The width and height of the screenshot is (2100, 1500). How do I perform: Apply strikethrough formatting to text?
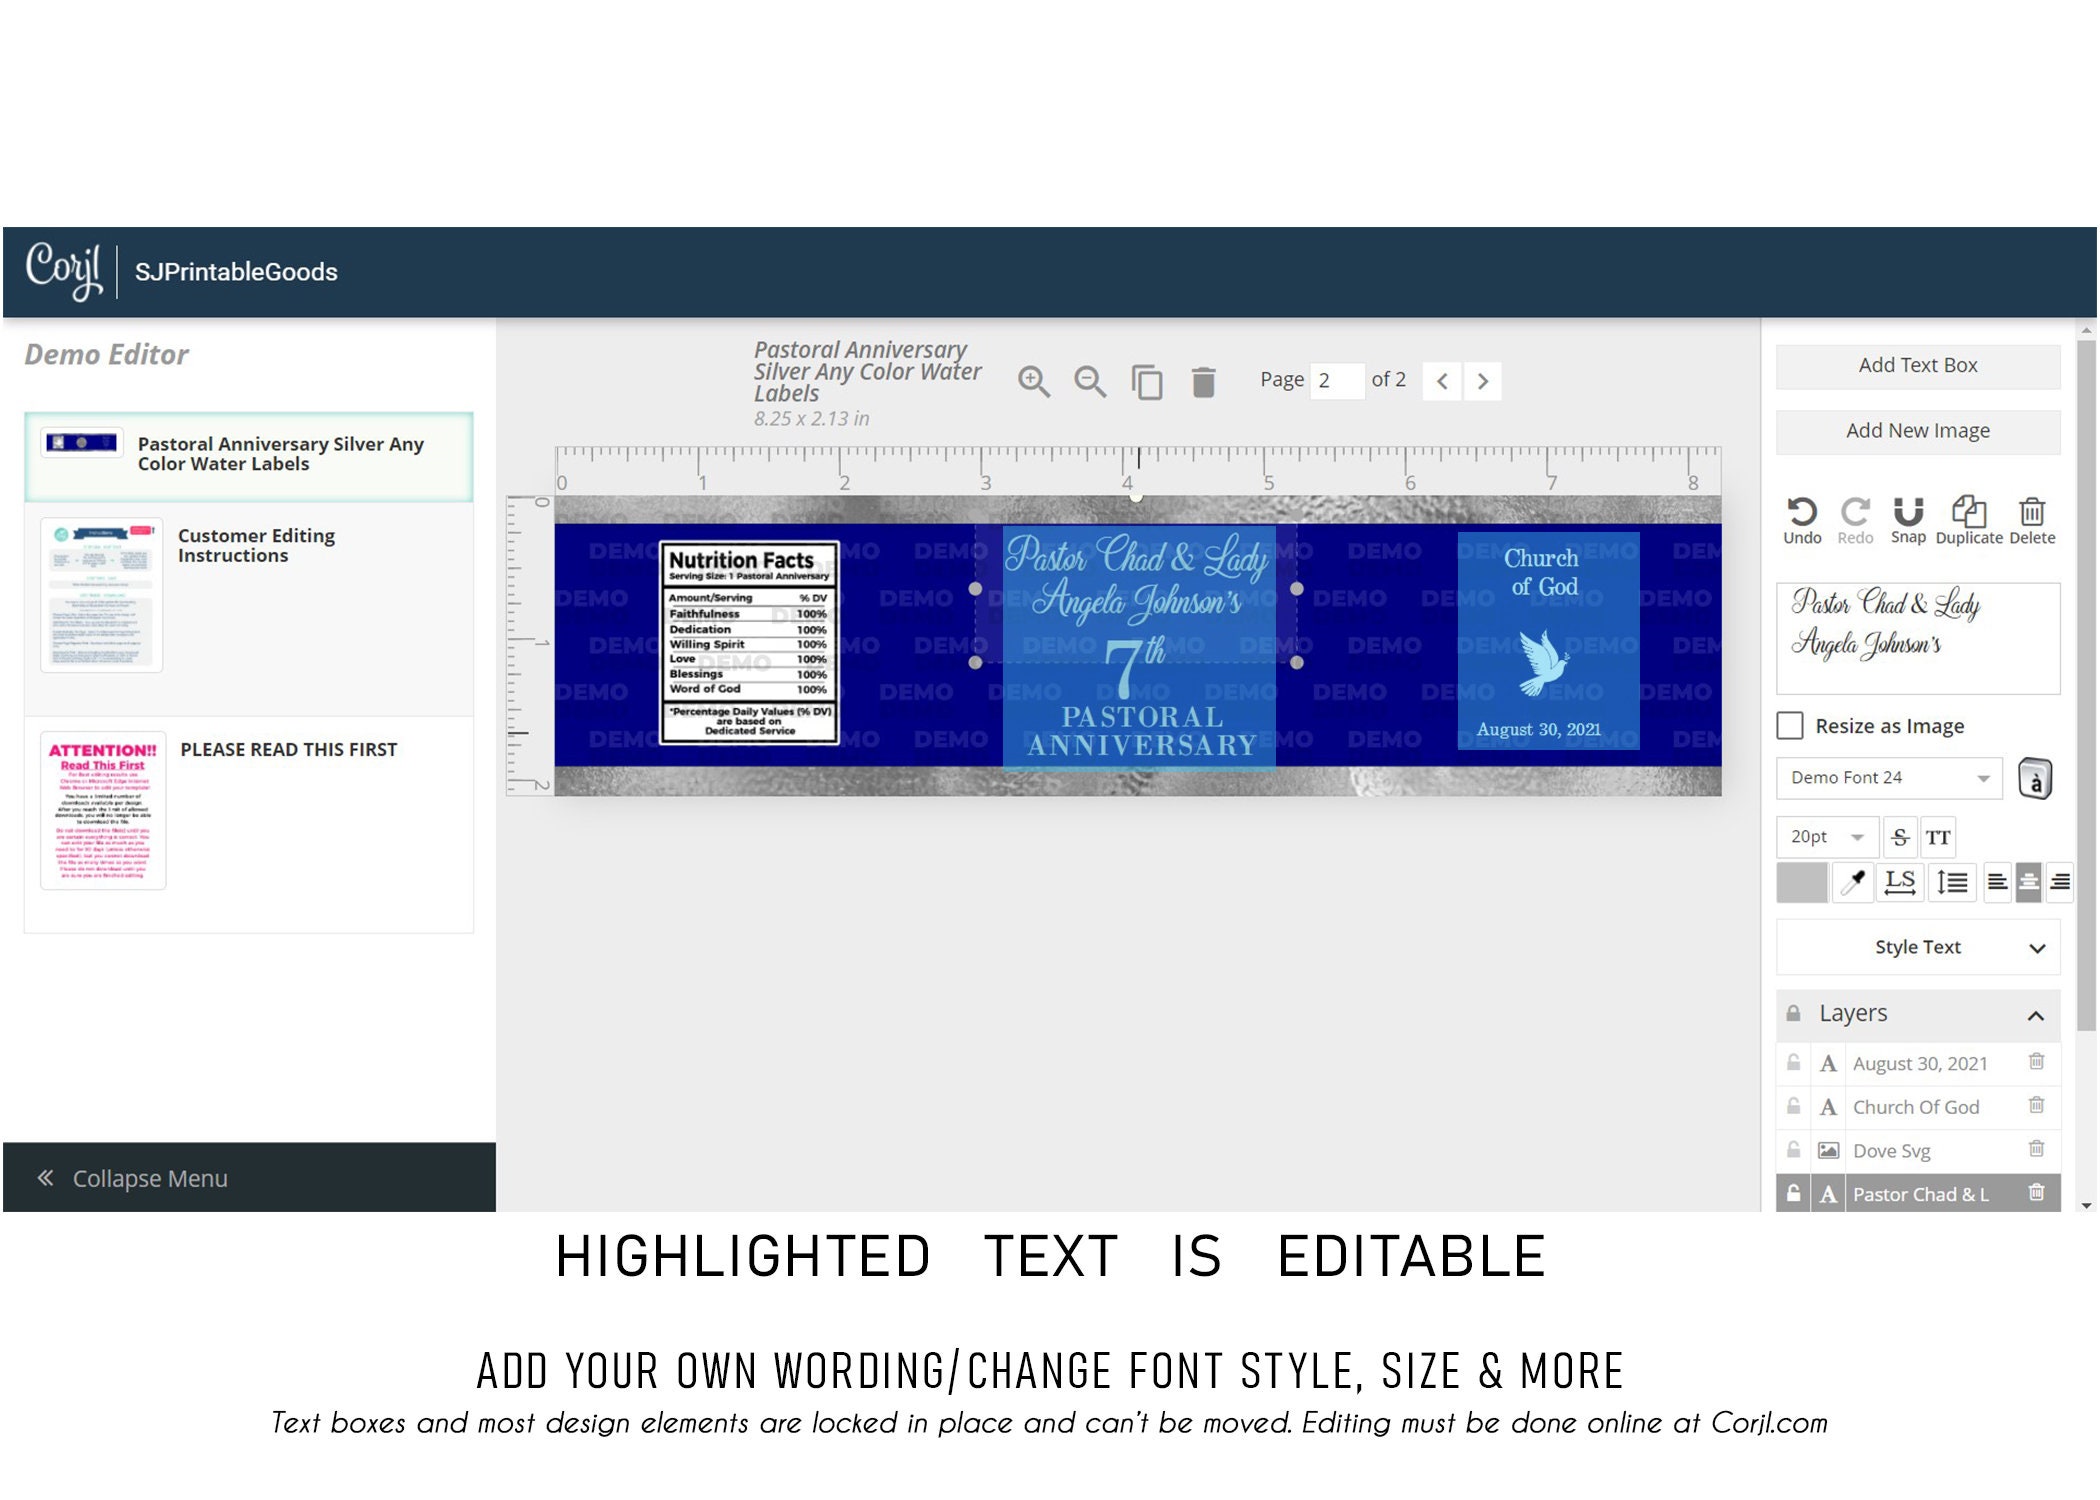coord(1900,837)
